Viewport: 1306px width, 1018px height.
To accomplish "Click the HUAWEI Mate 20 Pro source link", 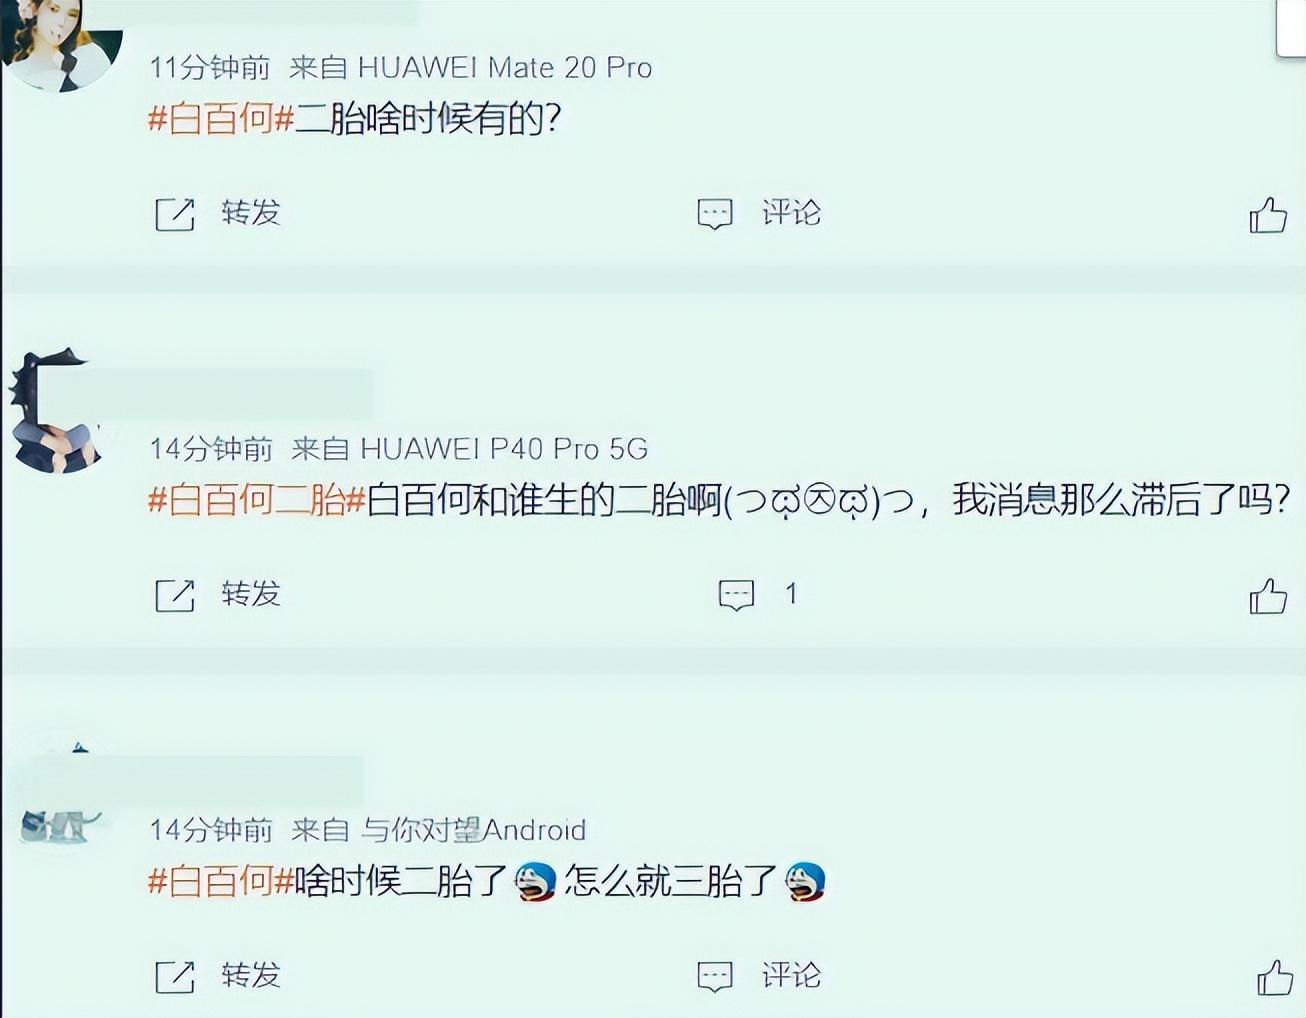I will [505, 67].
